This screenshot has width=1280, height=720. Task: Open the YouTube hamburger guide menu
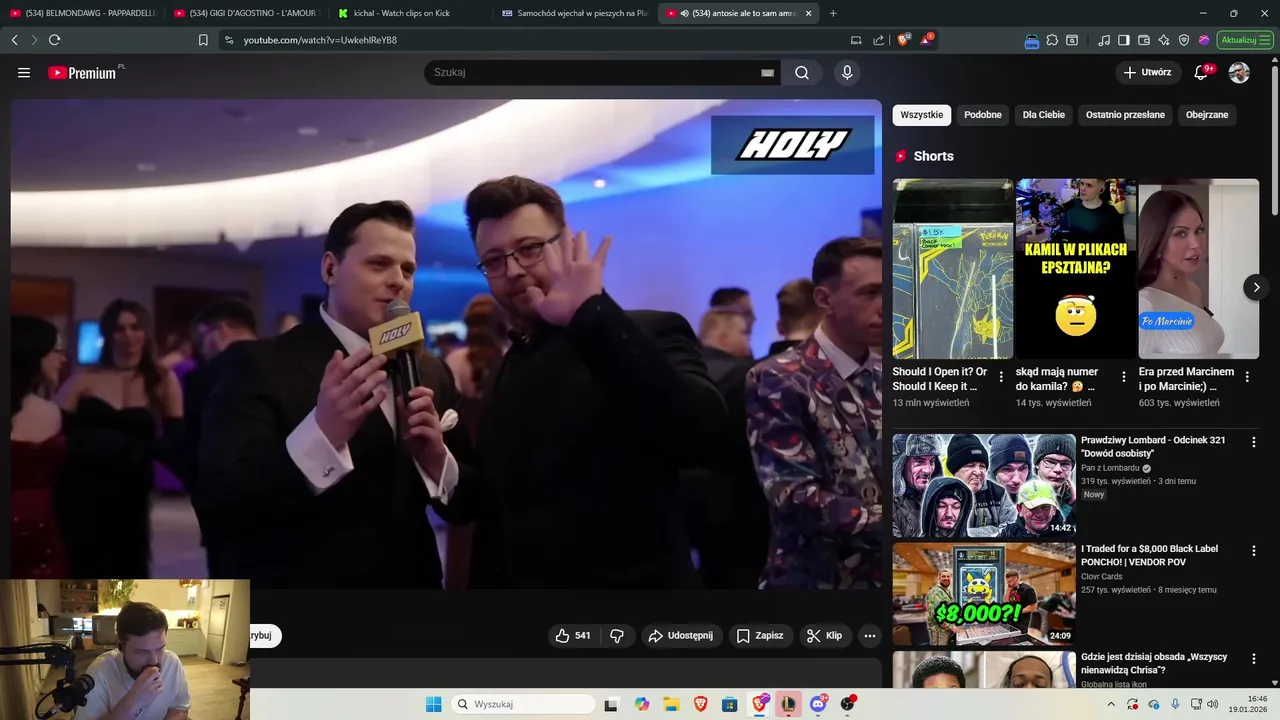(x=24, y=73)
